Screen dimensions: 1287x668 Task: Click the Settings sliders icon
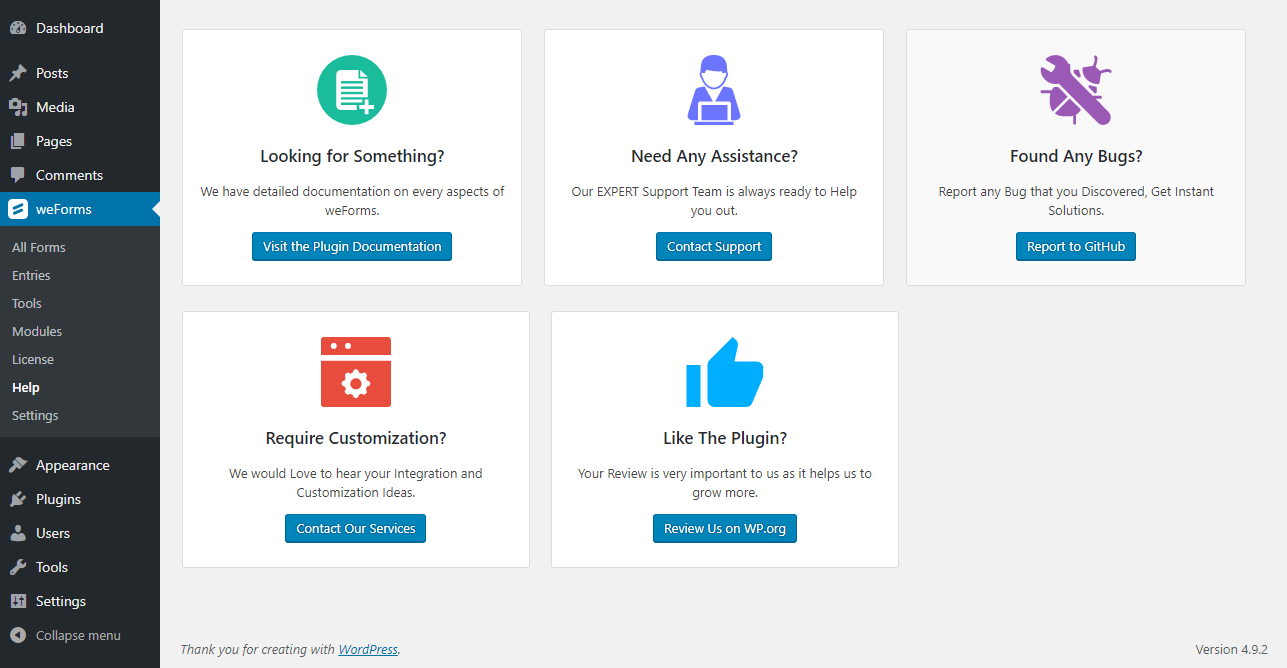click(18, 601)
